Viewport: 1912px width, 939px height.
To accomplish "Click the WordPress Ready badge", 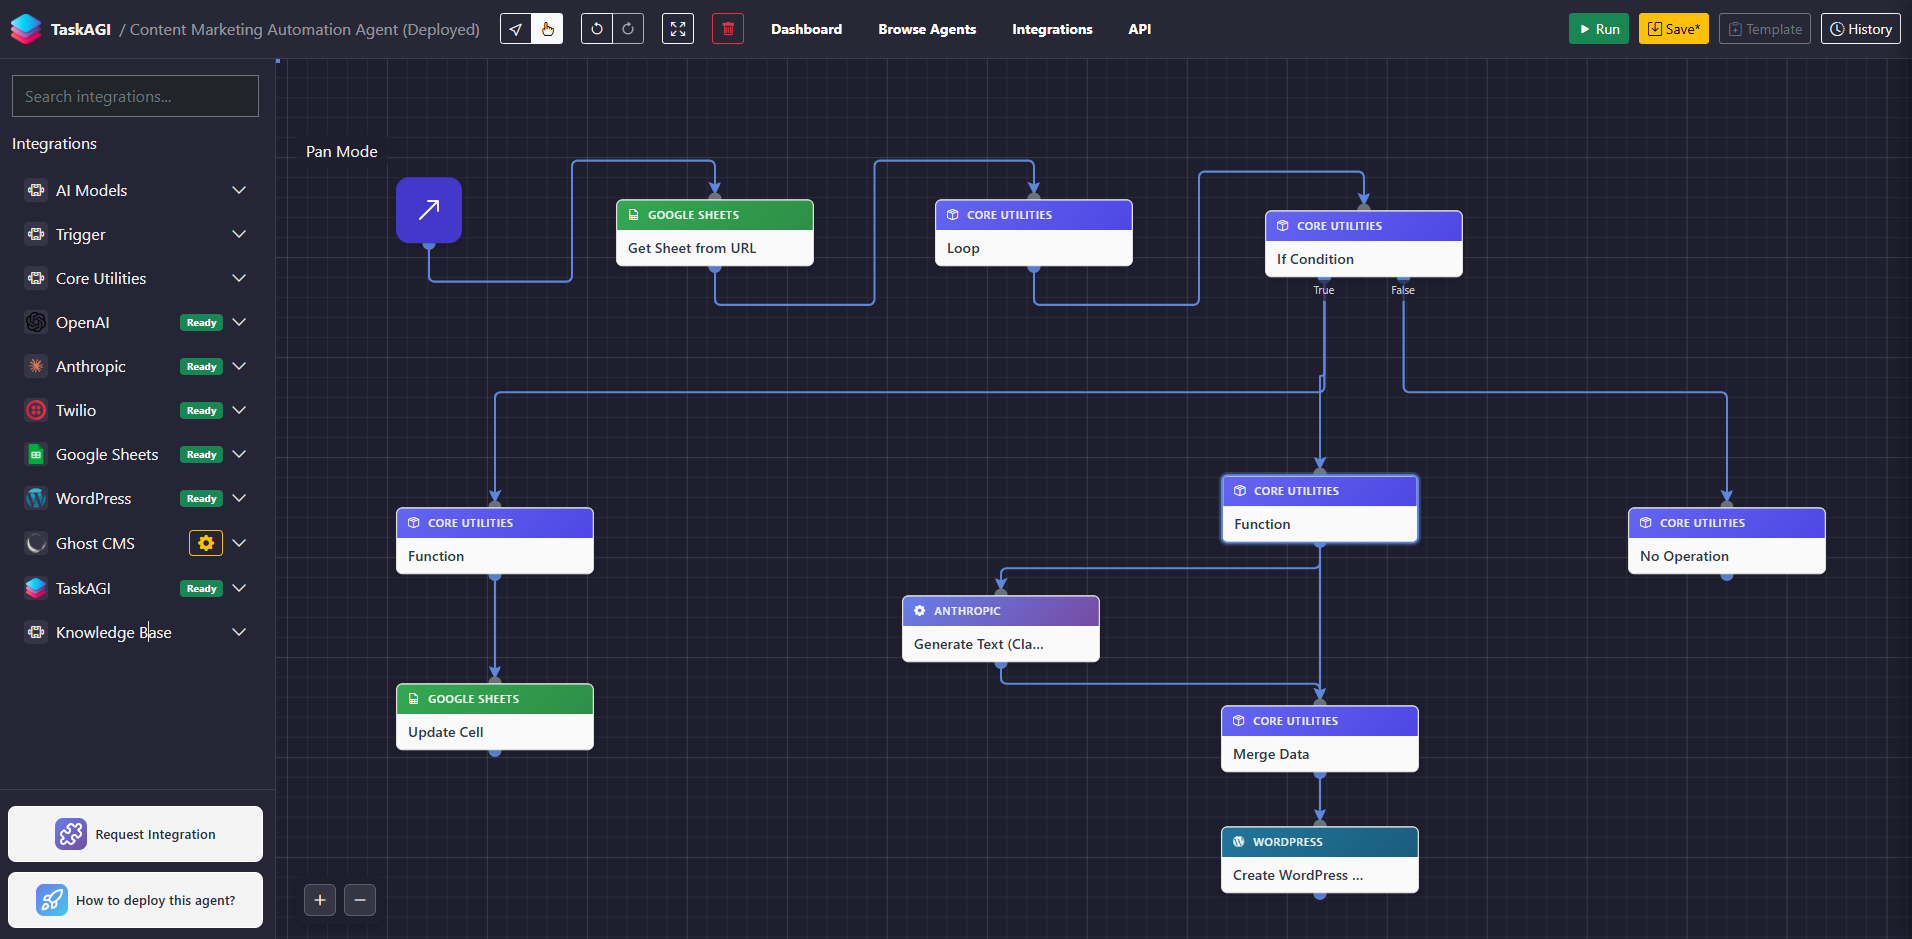I will [x=201, y=498].
